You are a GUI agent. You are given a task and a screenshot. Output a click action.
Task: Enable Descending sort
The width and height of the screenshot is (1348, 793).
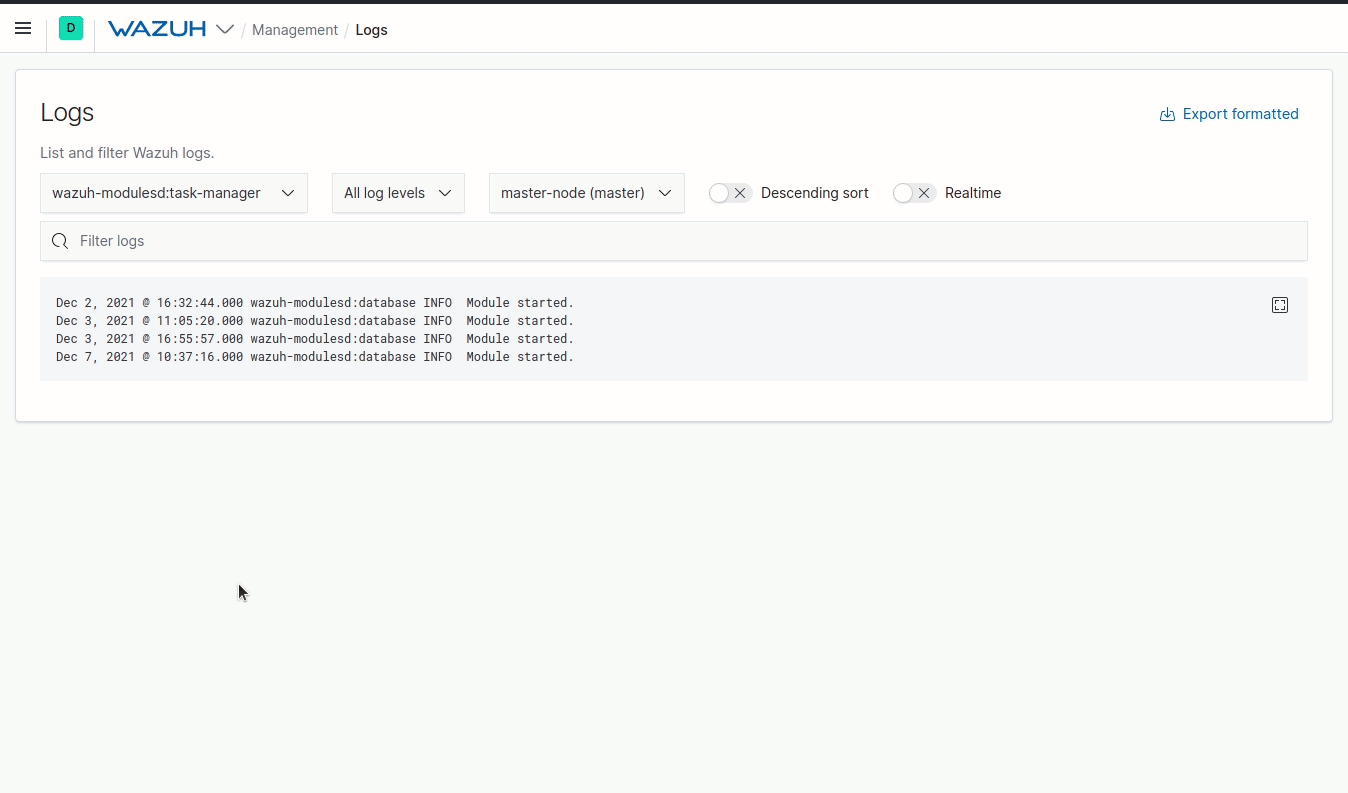pos(719,193)
